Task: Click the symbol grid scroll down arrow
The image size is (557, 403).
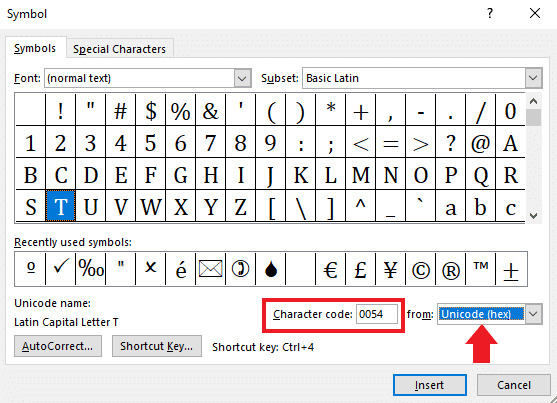Action: click(533, 215)
